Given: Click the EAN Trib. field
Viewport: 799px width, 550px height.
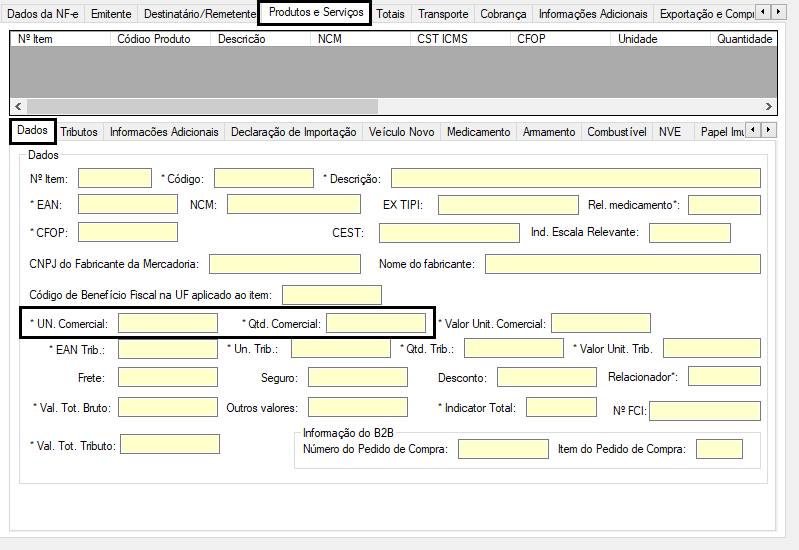Looking at the screenshot, I should point(168,349).
